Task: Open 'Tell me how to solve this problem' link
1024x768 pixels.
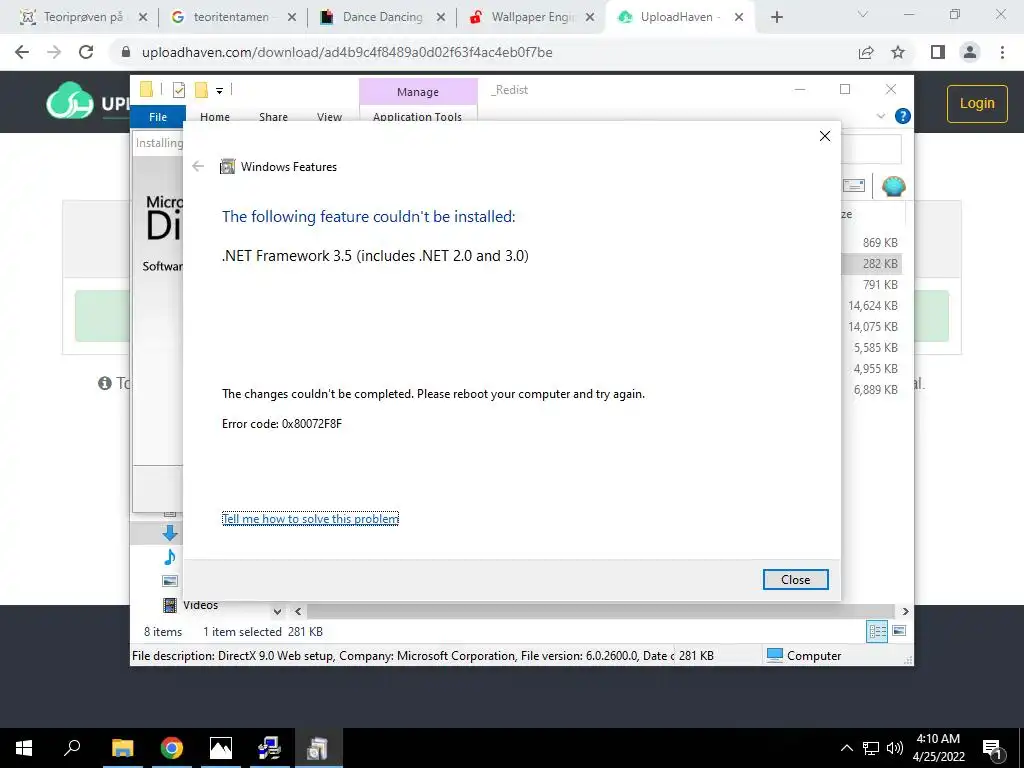Action: 310,519
